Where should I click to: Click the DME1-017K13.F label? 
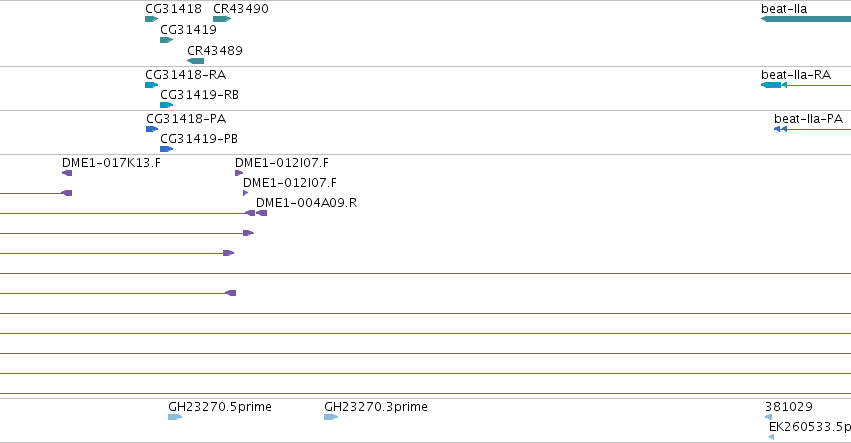click(111, 163)
